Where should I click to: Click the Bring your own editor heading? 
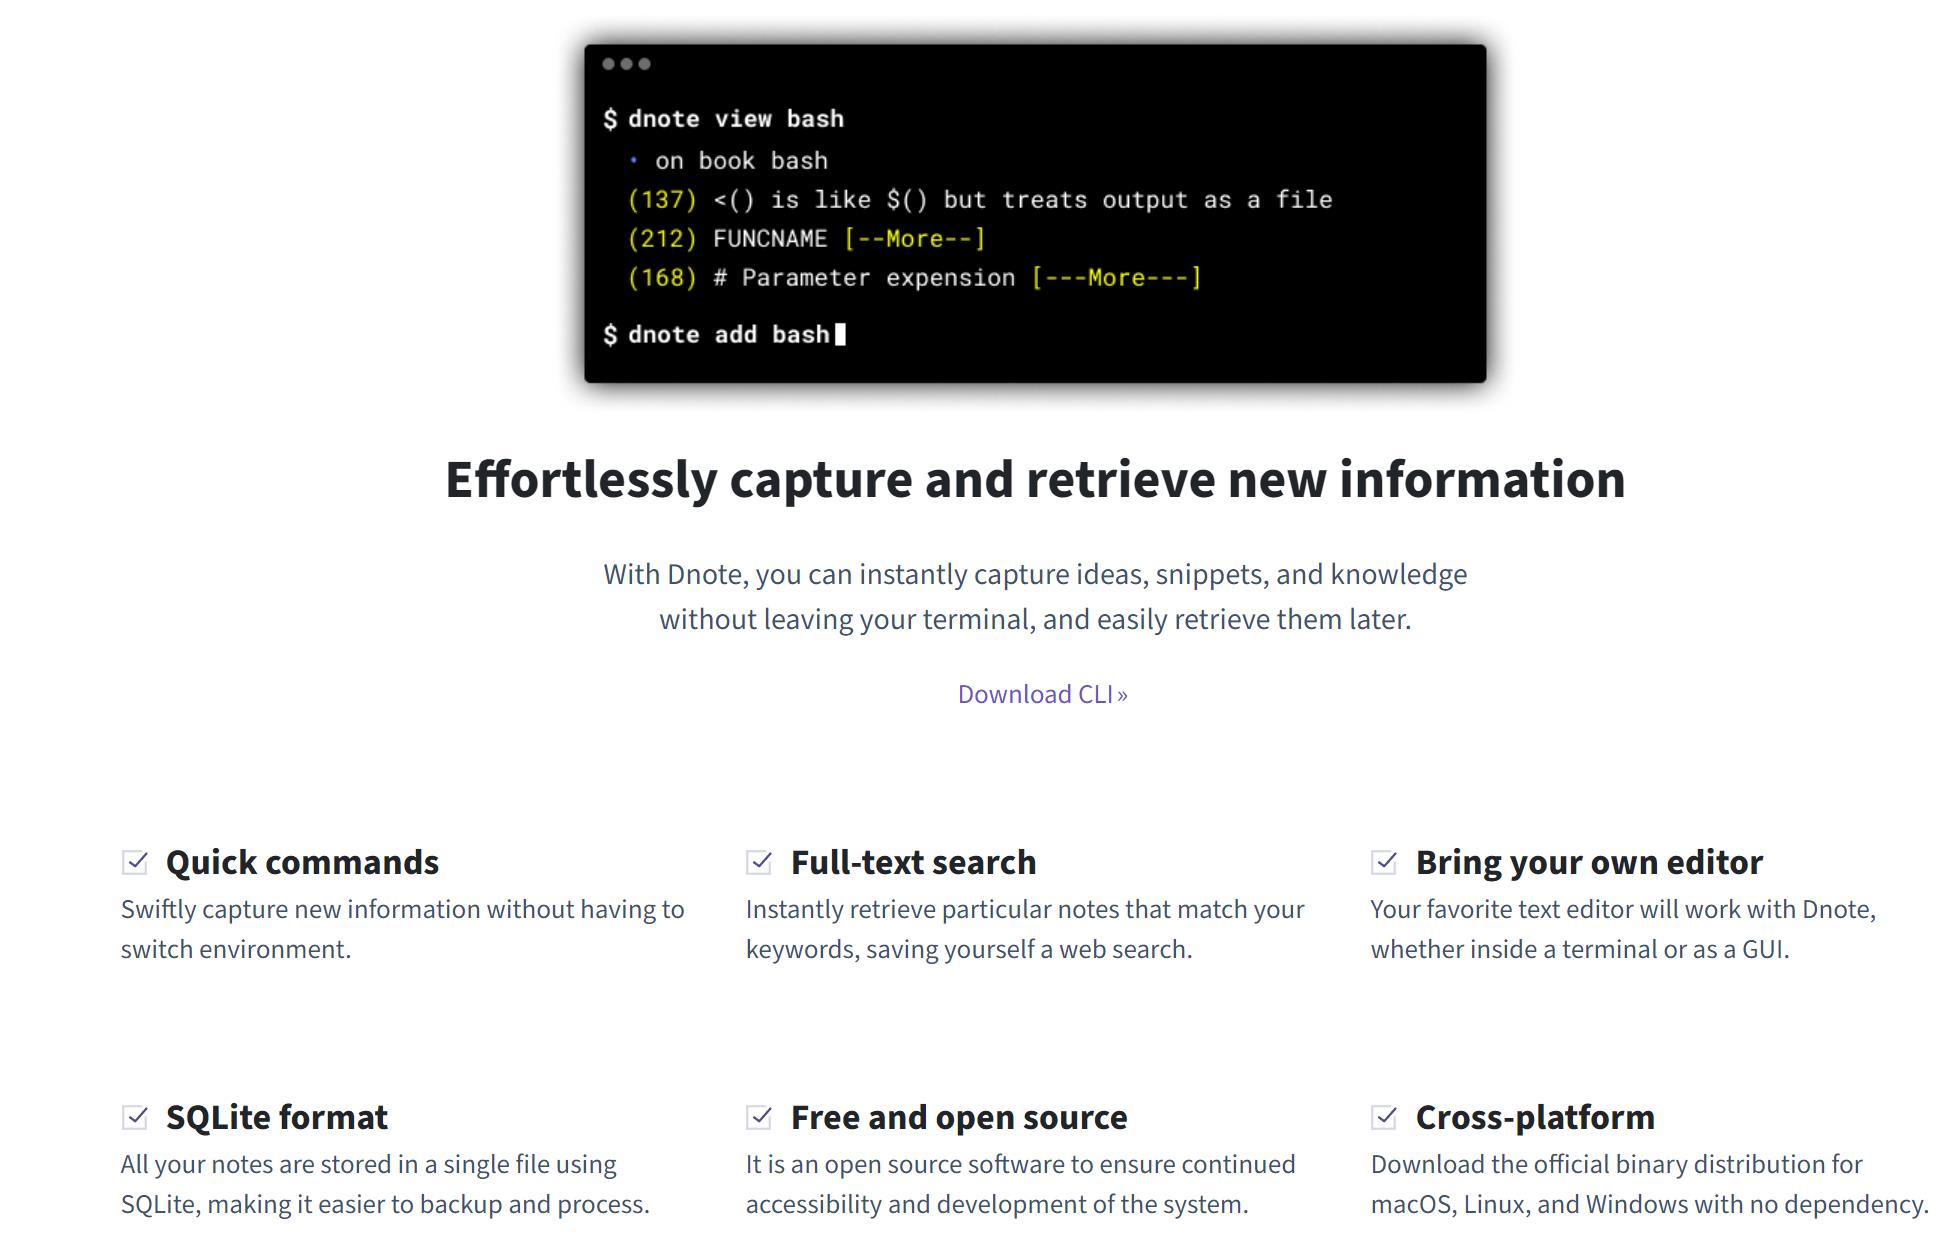1588,862
